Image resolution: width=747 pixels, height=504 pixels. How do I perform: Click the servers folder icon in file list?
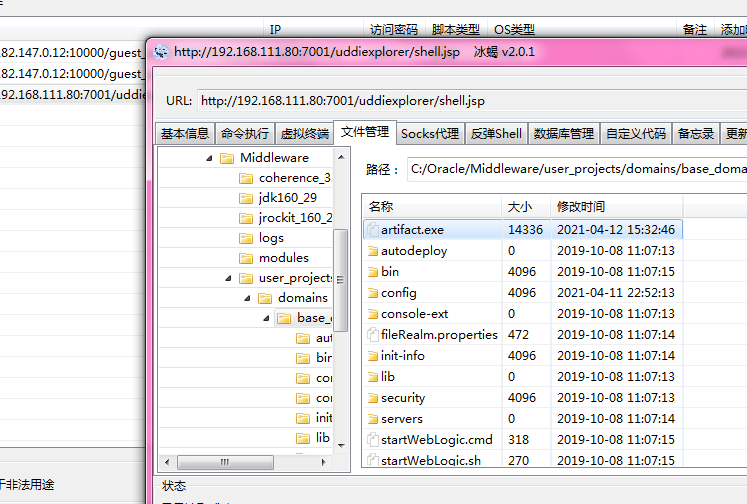click(373, 419)
